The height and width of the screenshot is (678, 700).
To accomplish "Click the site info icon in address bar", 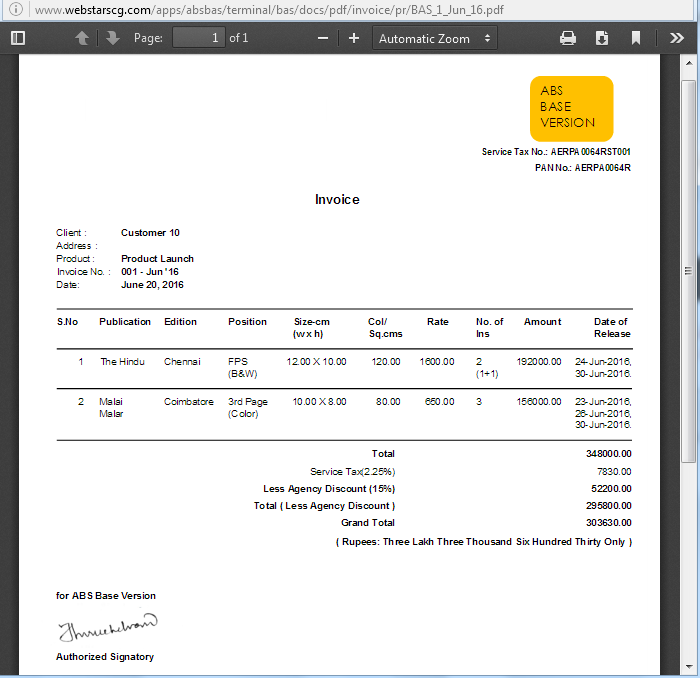I will coord(16,9).
